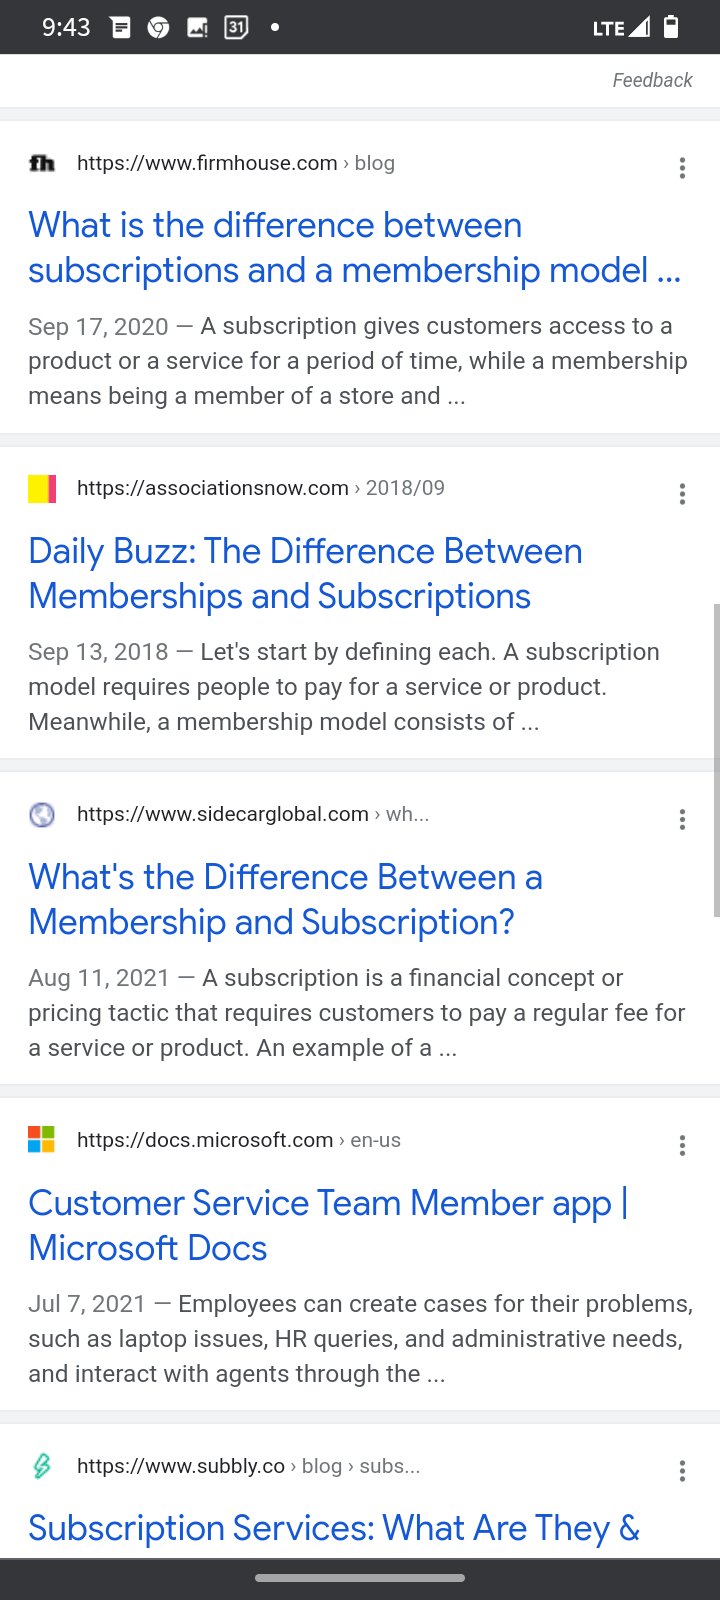This screenshot has width=720, height=1600.
Task: Open the Associations Now result's three-dot menu
Action: [682, 494]
